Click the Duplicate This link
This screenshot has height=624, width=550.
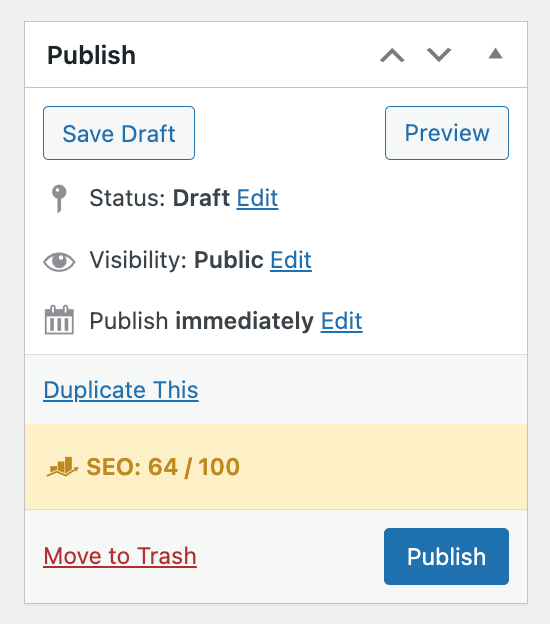pos(121,390)
